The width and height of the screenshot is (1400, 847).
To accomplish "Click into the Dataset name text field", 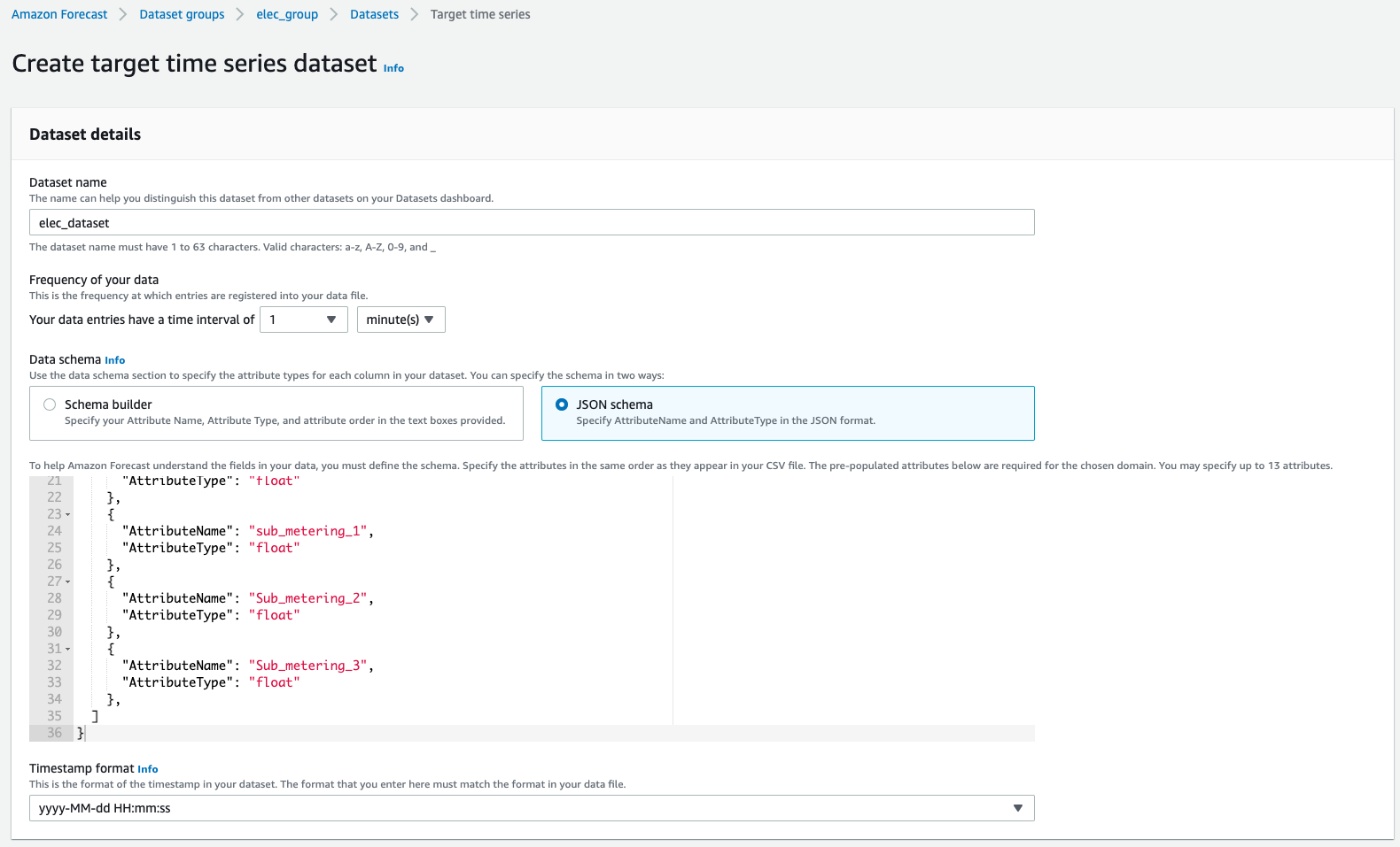I will pyautogui.click(x=531, y=223).
